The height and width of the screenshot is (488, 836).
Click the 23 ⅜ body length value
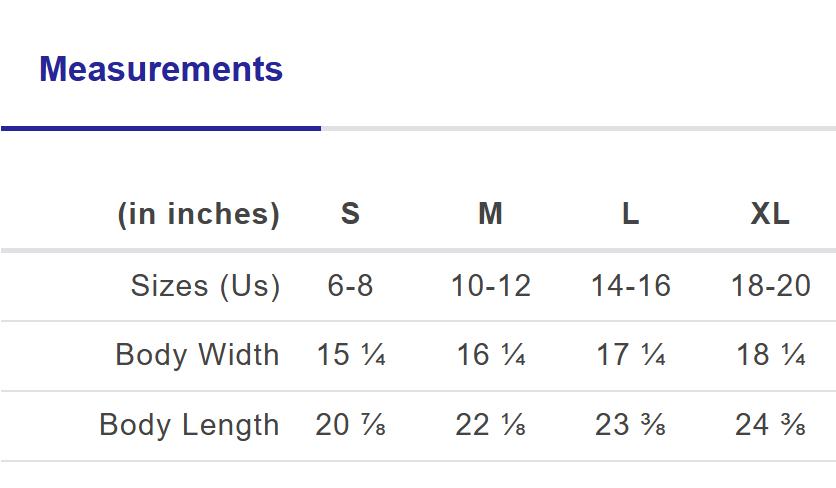tap(630, 425)
